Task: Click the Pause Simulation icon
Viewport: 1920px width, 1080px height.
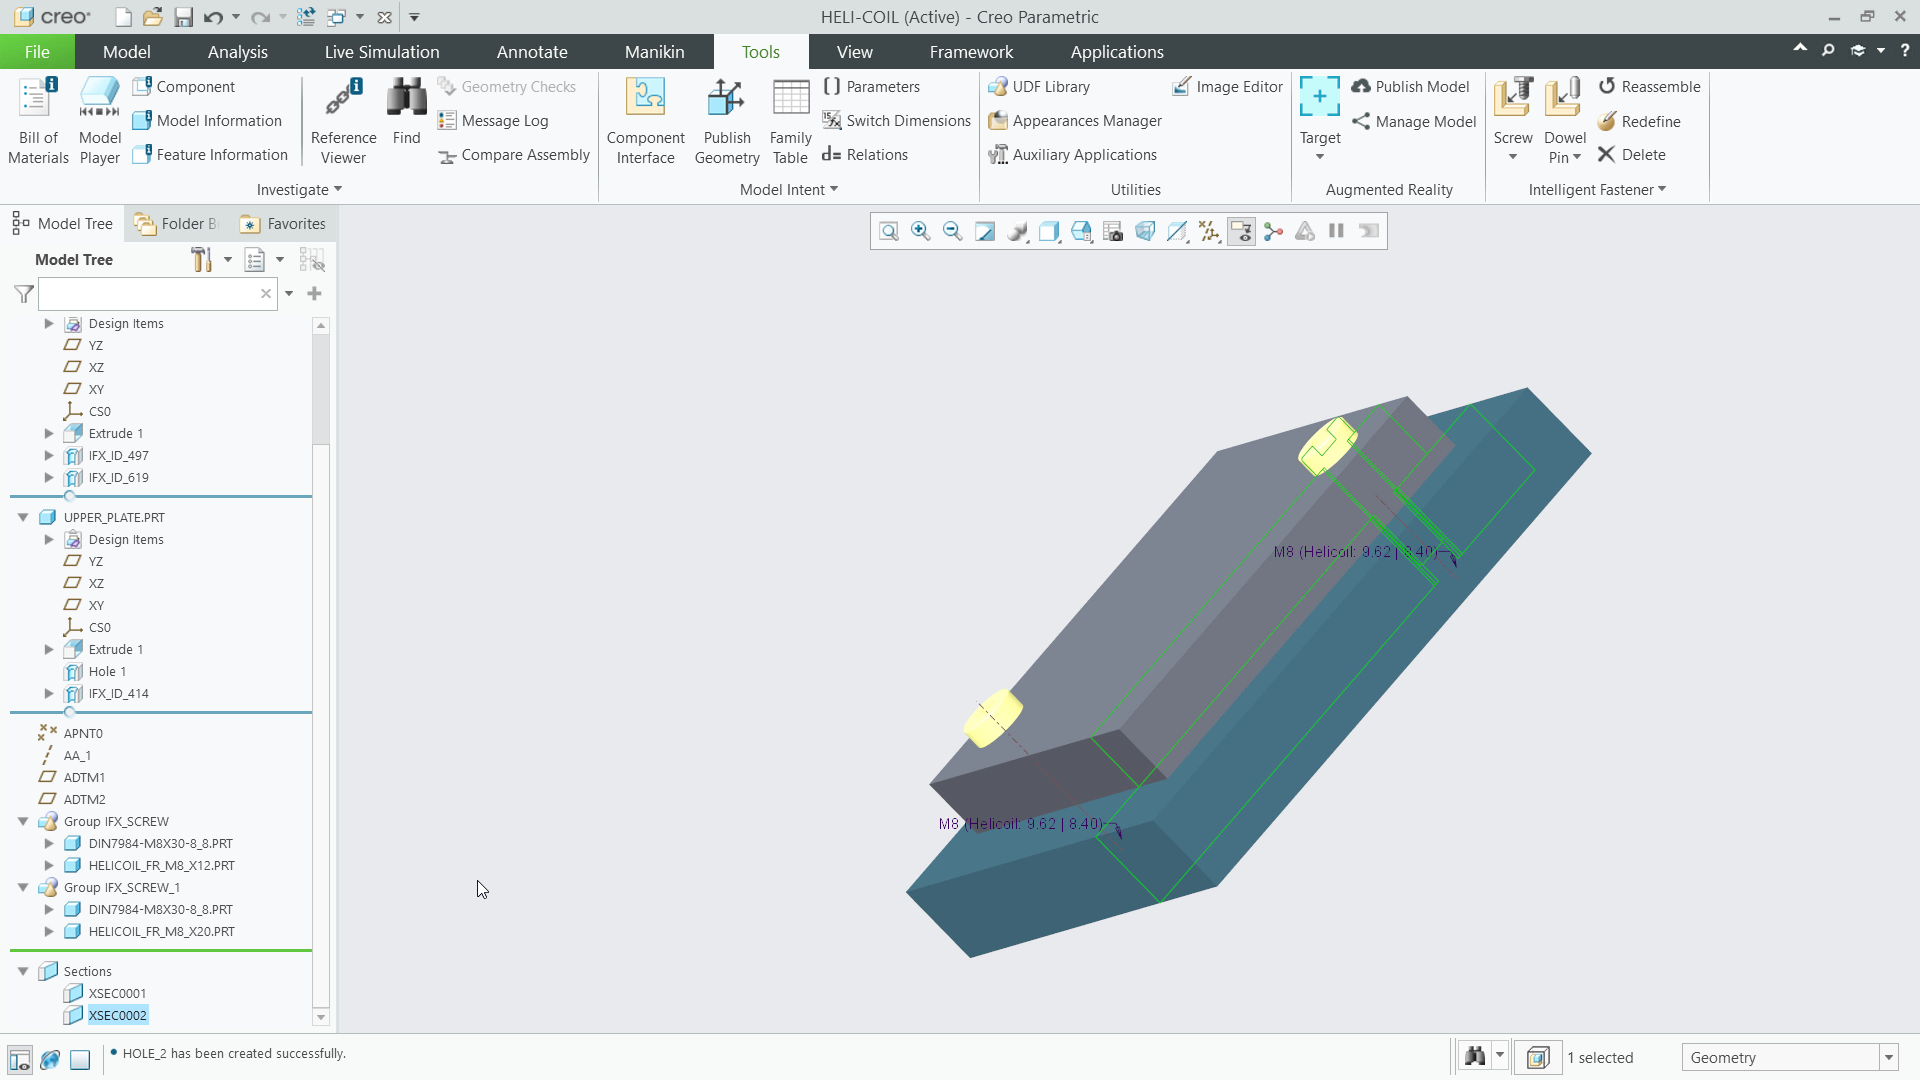Action: pos(1336,232)
